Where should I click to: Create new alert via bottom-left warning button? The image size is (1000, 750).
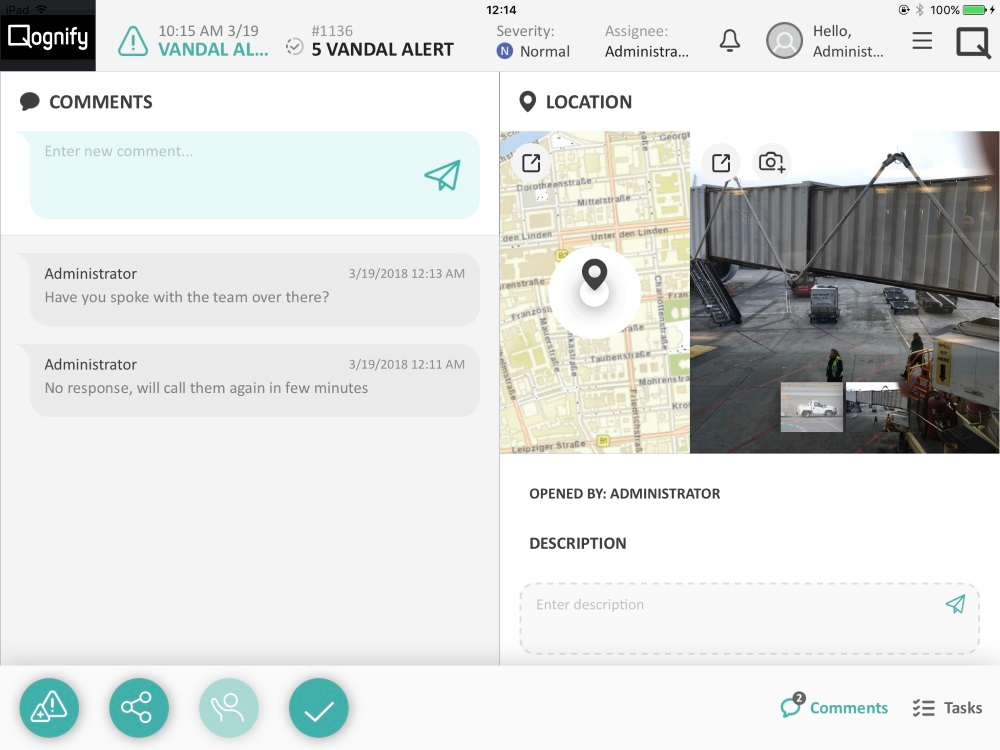tap(49, 708)
